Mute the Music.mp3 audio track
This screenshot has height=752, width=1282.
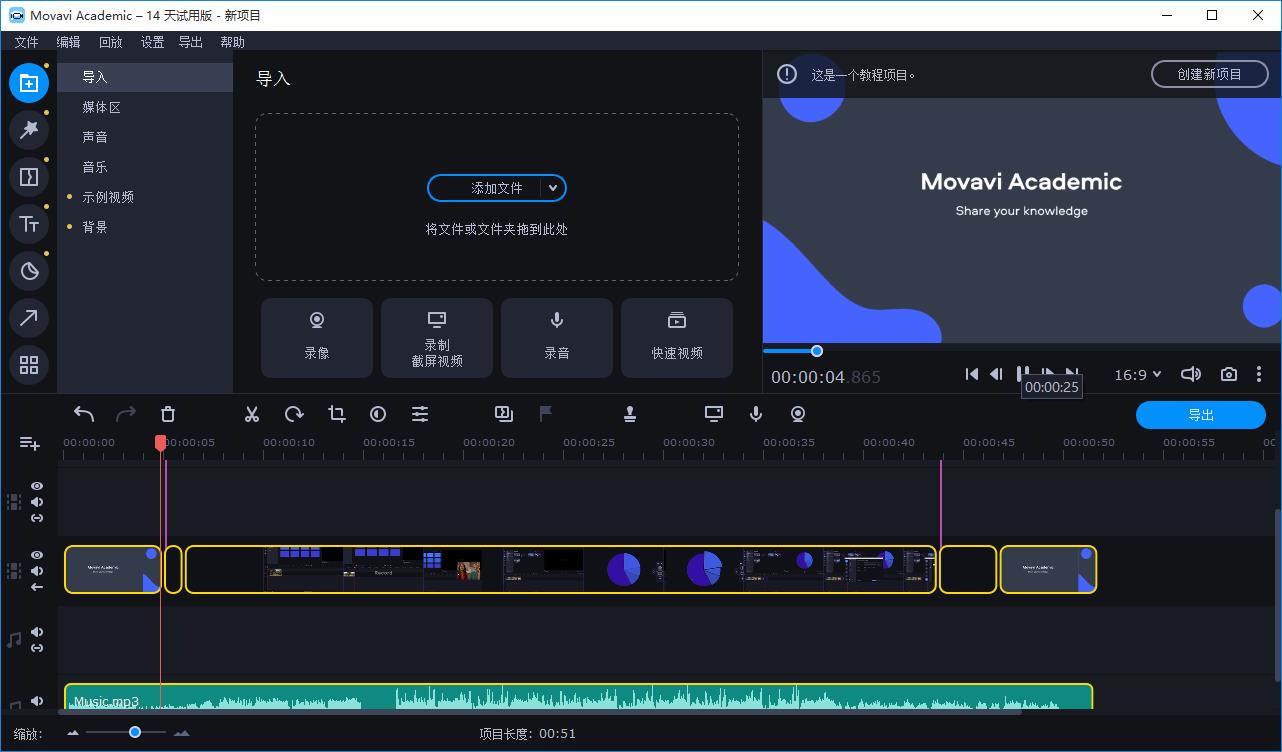[37, 702]
